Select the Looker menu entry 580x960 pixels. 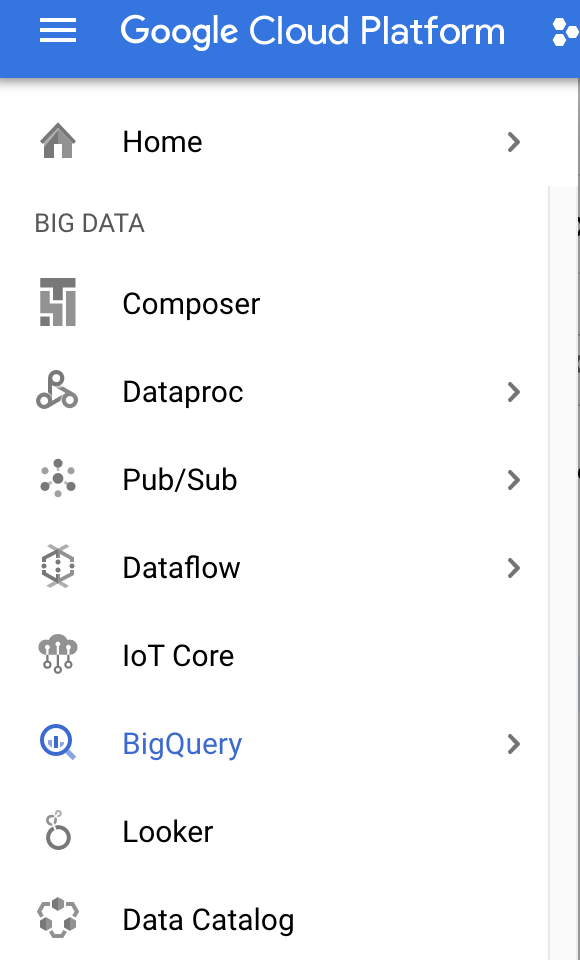274,831
